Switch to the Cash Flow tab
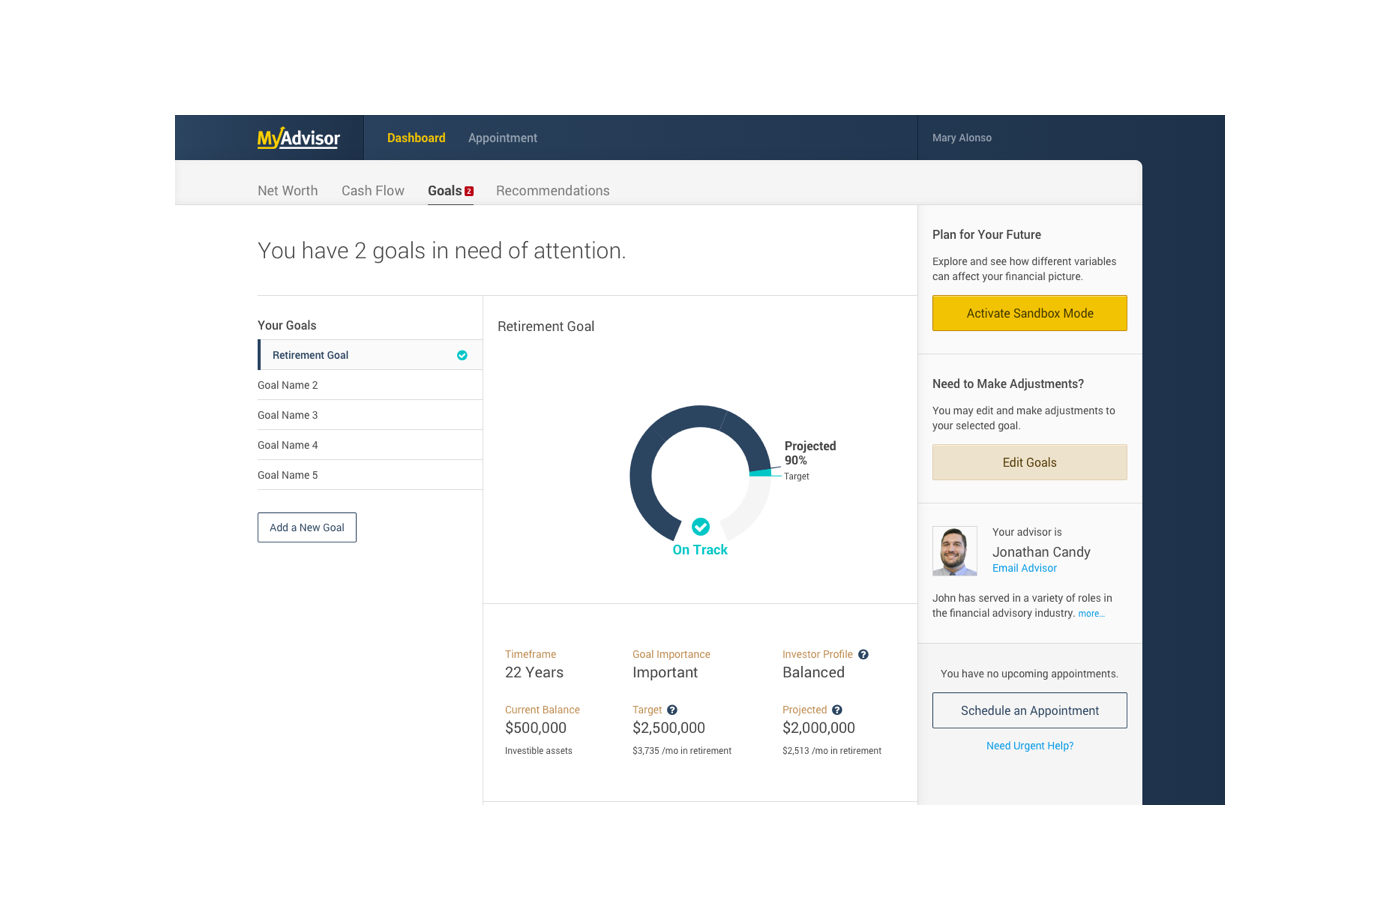Image resolution: width=1400 pixels, height=920 pixels. coord(373,191)
